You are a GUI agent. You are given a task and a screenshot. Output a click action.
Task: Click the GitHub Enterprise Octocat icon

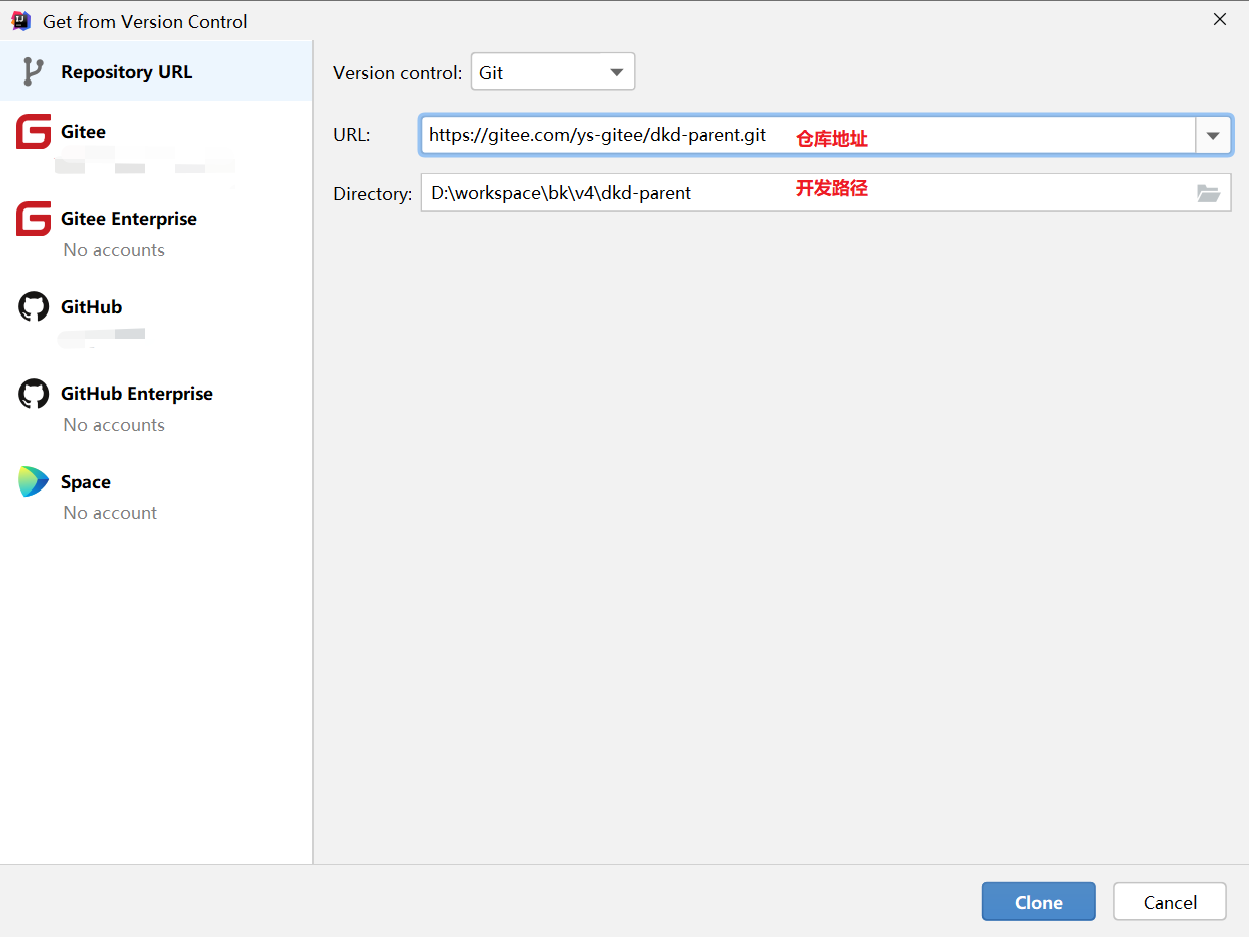(33, 394)
